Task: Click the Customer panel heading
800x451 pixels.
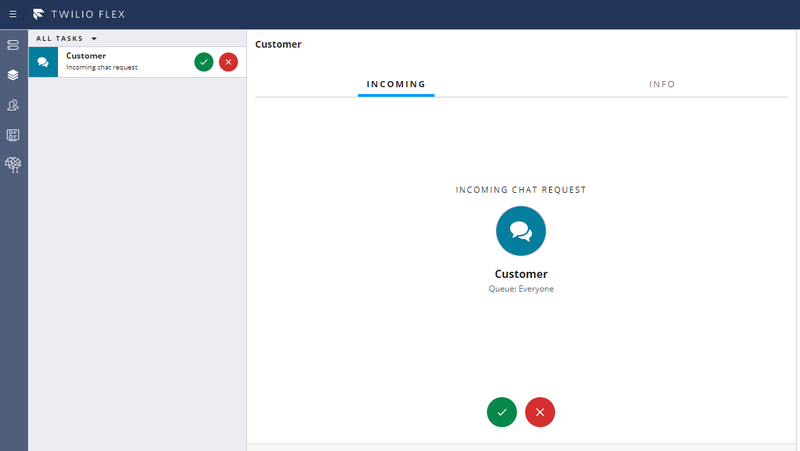Action: 278,44
